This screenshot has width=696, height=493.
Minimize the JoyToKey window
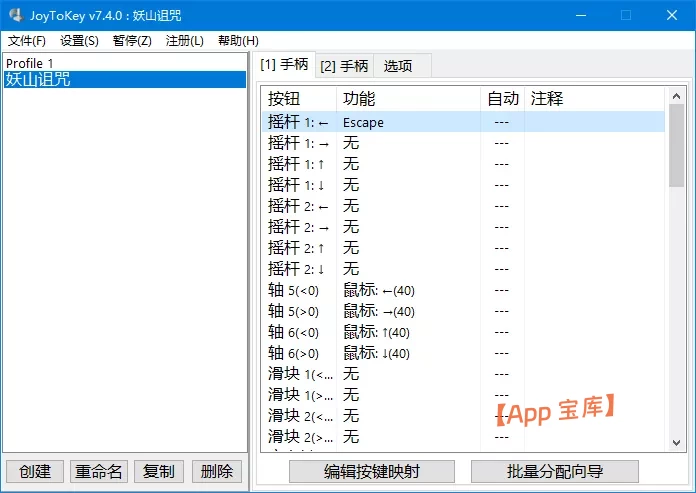[x=581, y=15]
